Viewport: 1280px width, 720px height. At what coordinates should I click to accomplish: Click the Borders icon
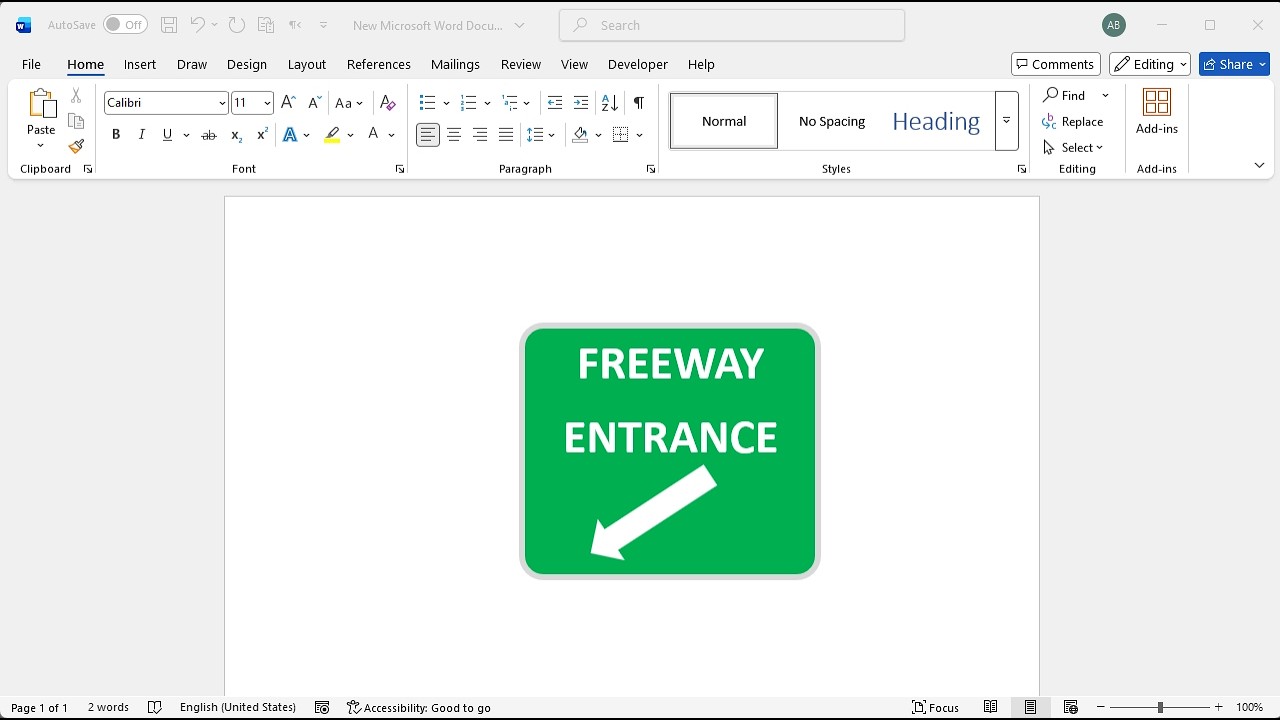[x=621, y=135]
